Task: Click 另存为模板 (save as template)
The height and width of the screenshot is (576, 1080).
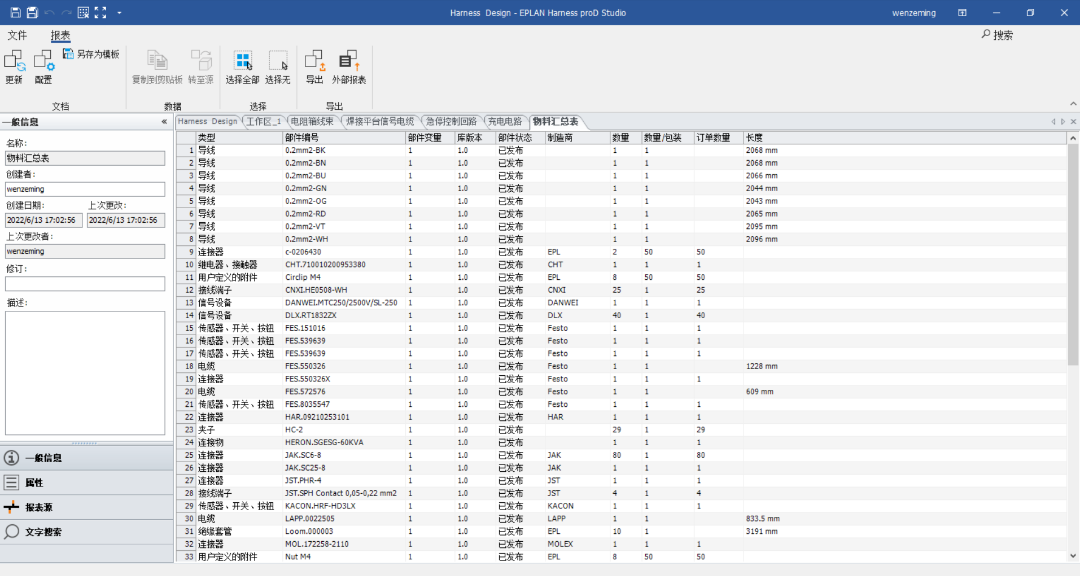Action: pos(92,54)
